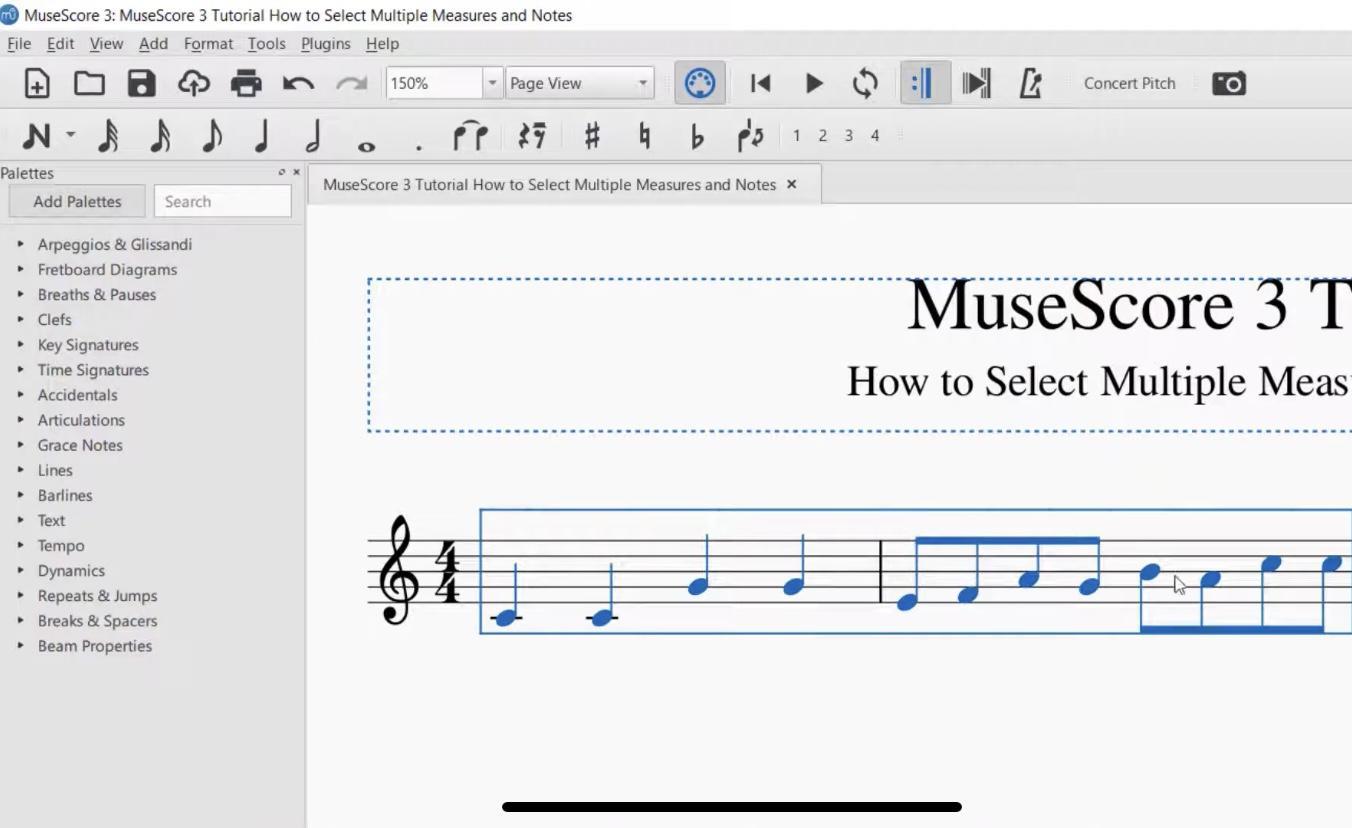Toggle the metronome icon

tap(1030, 83)
